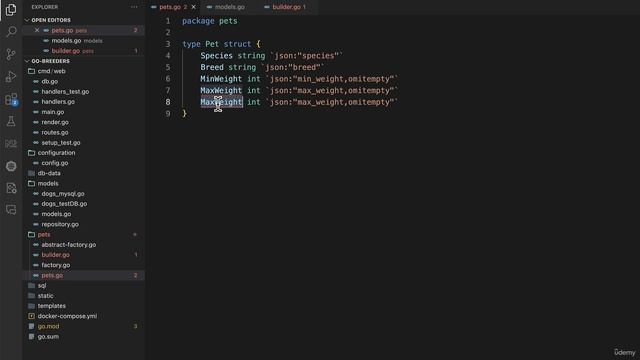This screenshot has width=640, height=360.
Task: Open config.go file
Action: pyautogui.click(x=55, y=163)
